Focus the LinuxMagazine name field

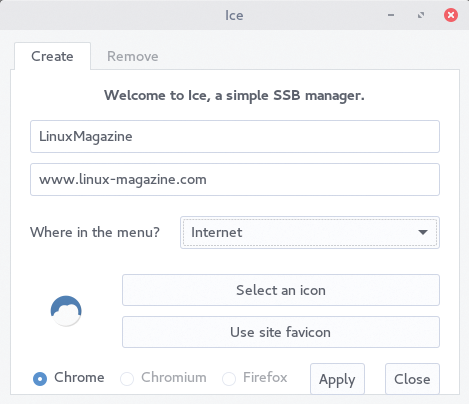pyautogui.click(x=235, y=137)
